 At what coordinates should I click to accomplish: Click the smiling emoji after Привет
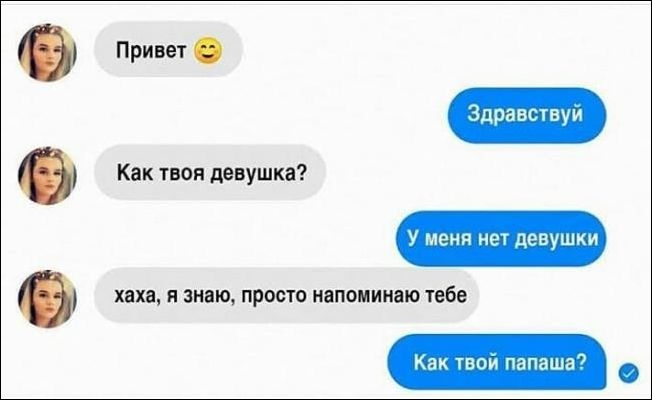click(208, 51)
